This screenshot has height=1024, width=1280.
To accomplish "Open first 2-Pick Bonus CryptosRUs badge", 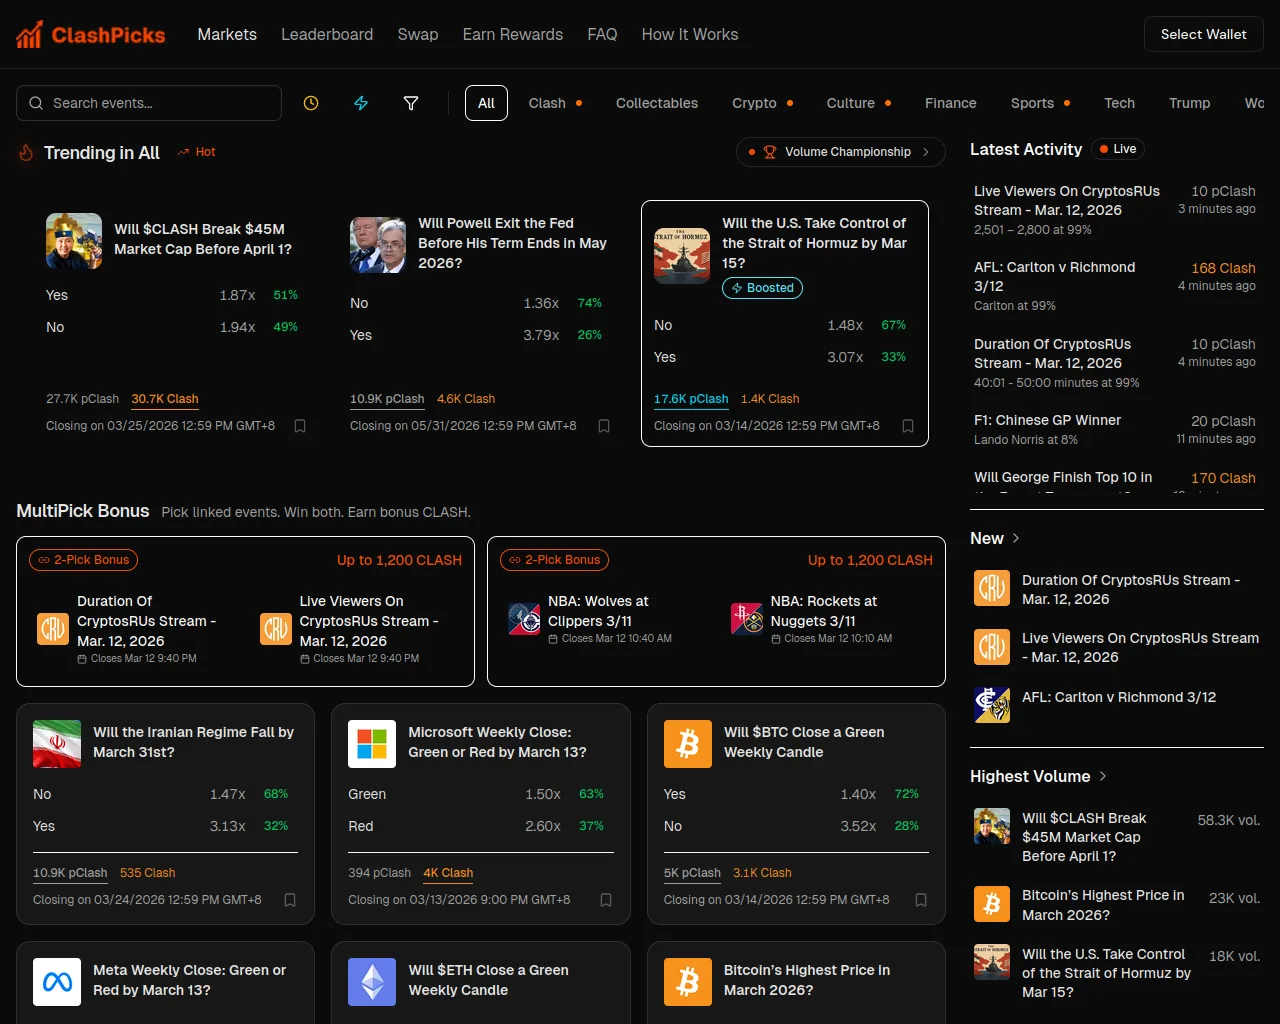I will [83, 560].
